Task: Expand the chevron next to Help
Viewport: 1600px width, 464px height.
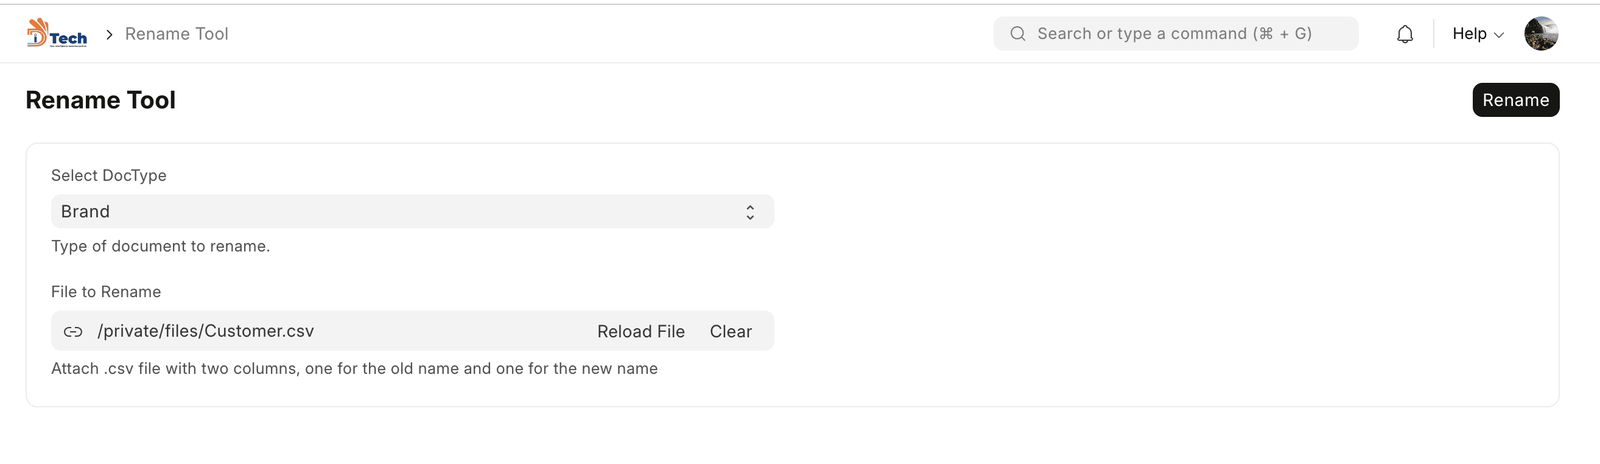Action: click(1499, 35)
